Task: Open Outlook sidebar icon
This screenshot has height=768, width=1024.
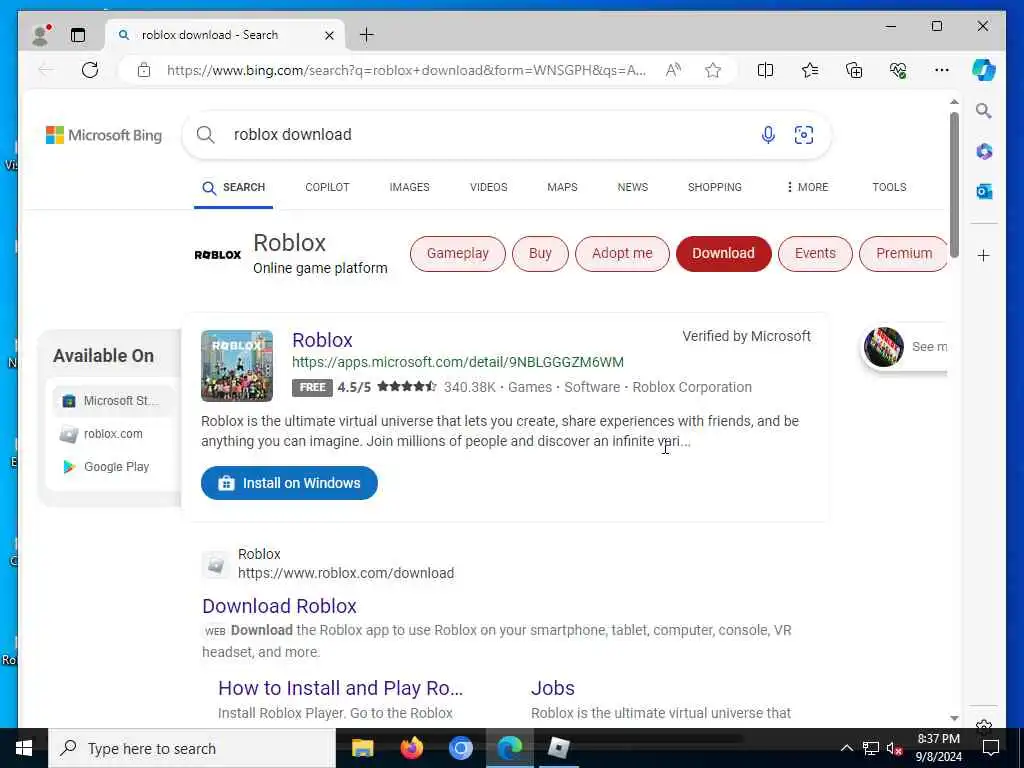Action: (x=984, y=191)
